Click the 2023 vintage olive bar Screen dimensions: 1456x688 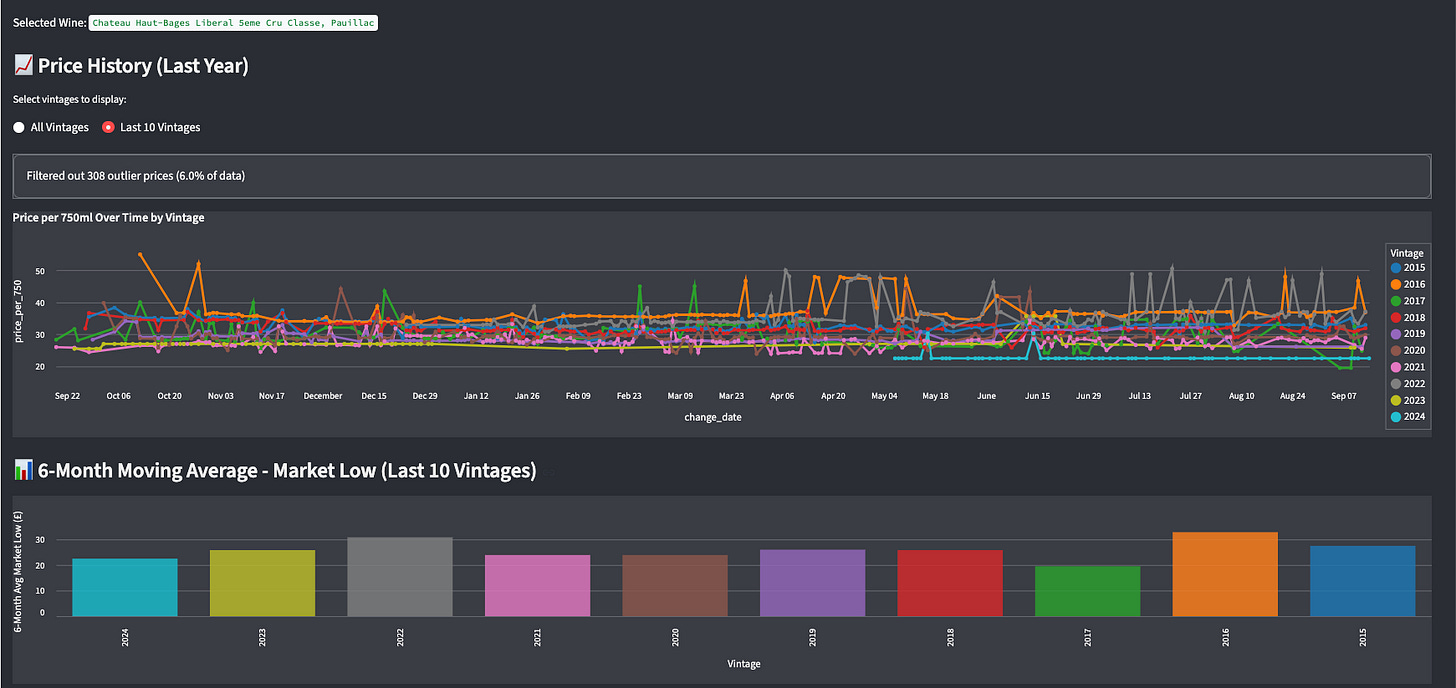262,583
